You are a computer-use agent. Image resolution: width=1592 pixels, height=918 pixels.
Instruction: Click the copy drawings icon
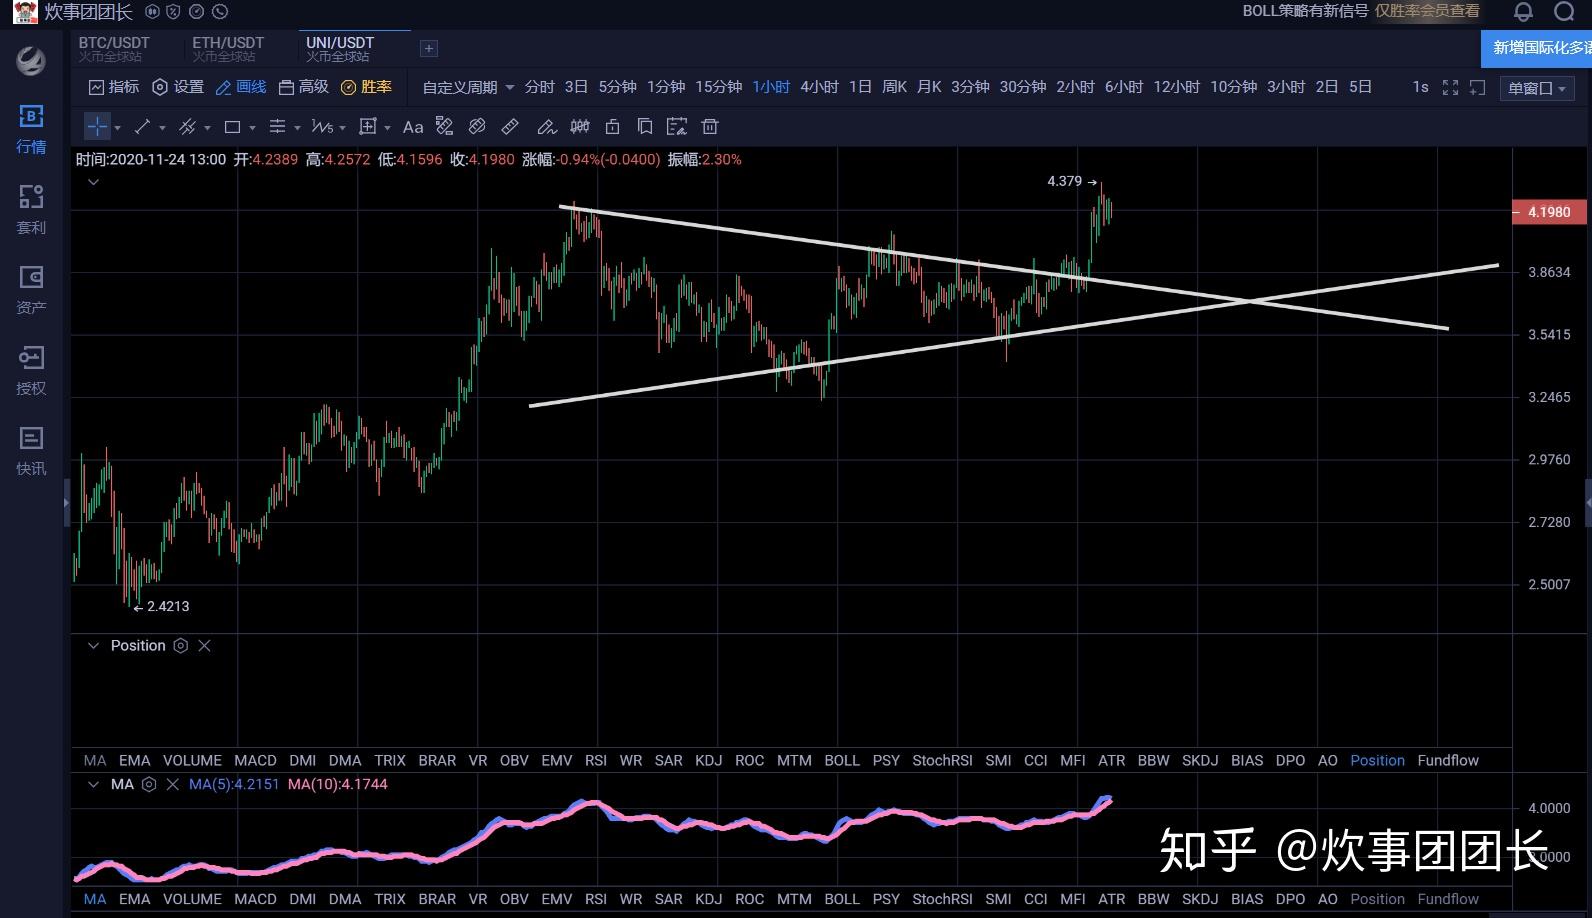click(x=645, y=126)
